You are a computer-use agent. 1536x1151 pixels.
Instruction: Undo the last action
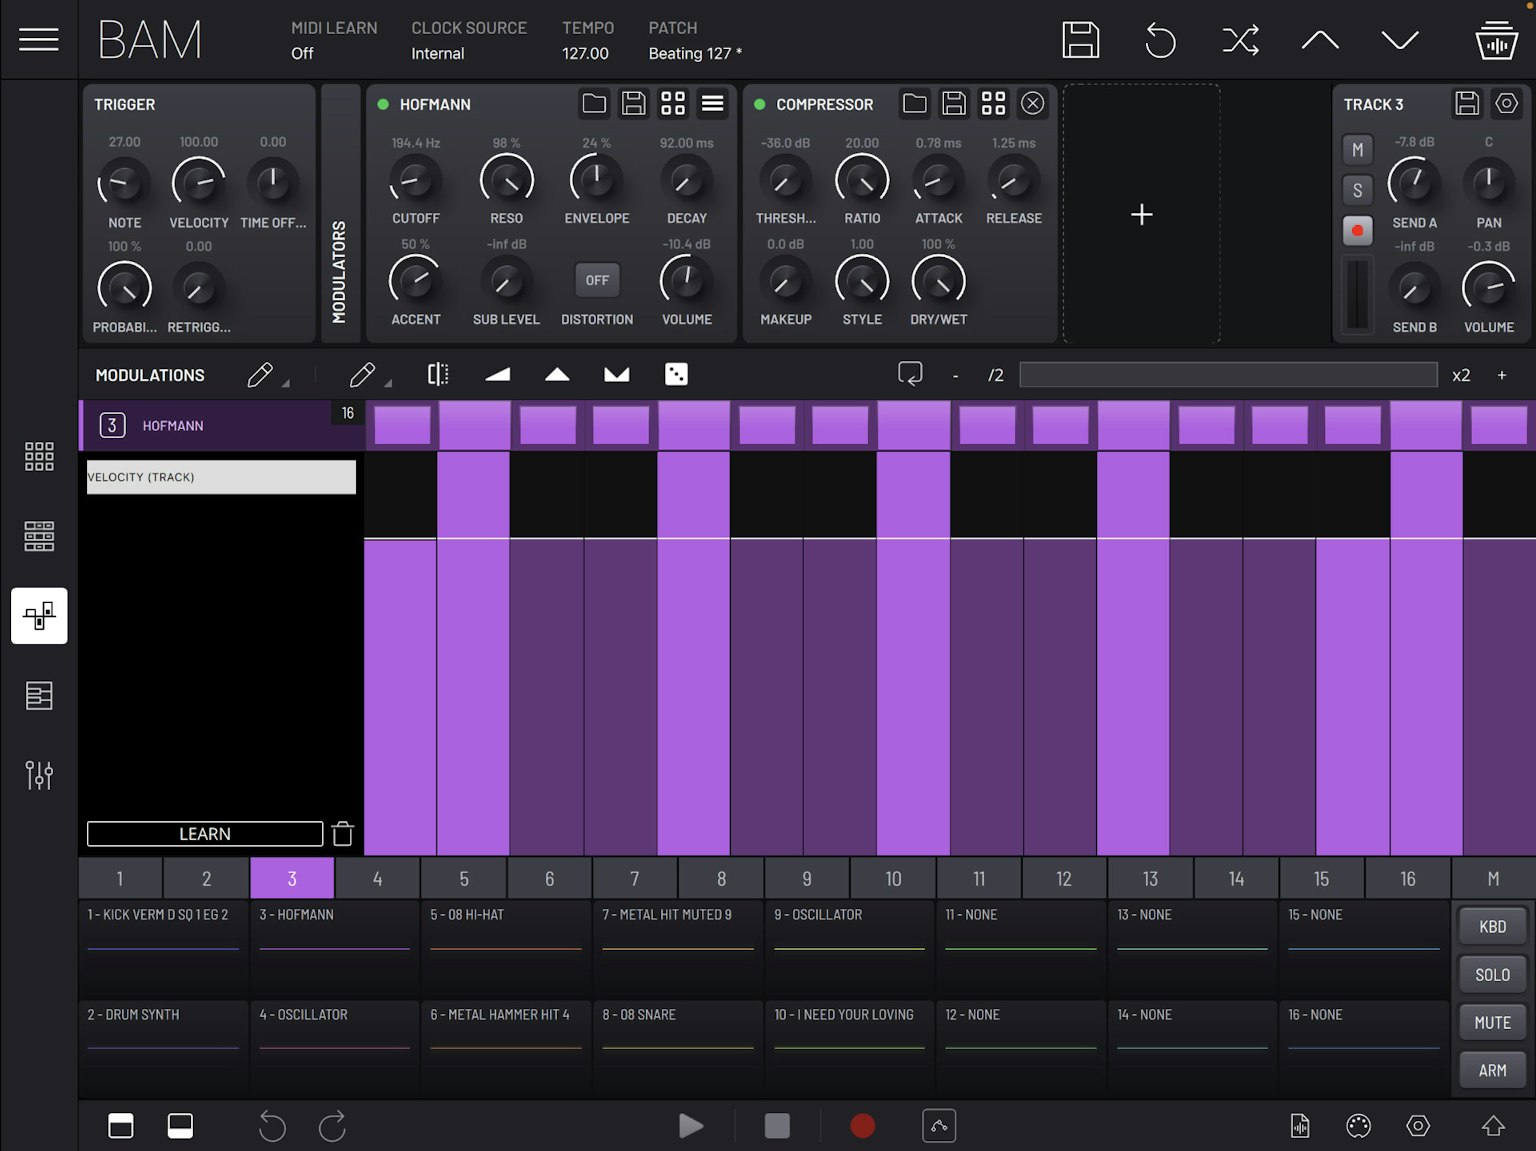(x=1159, y=40)
